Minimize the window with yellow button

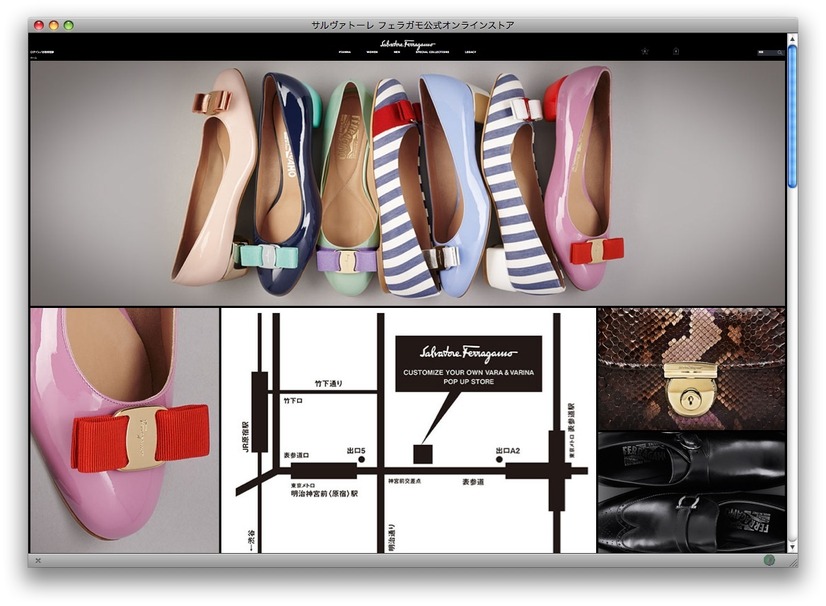(54, 25)
